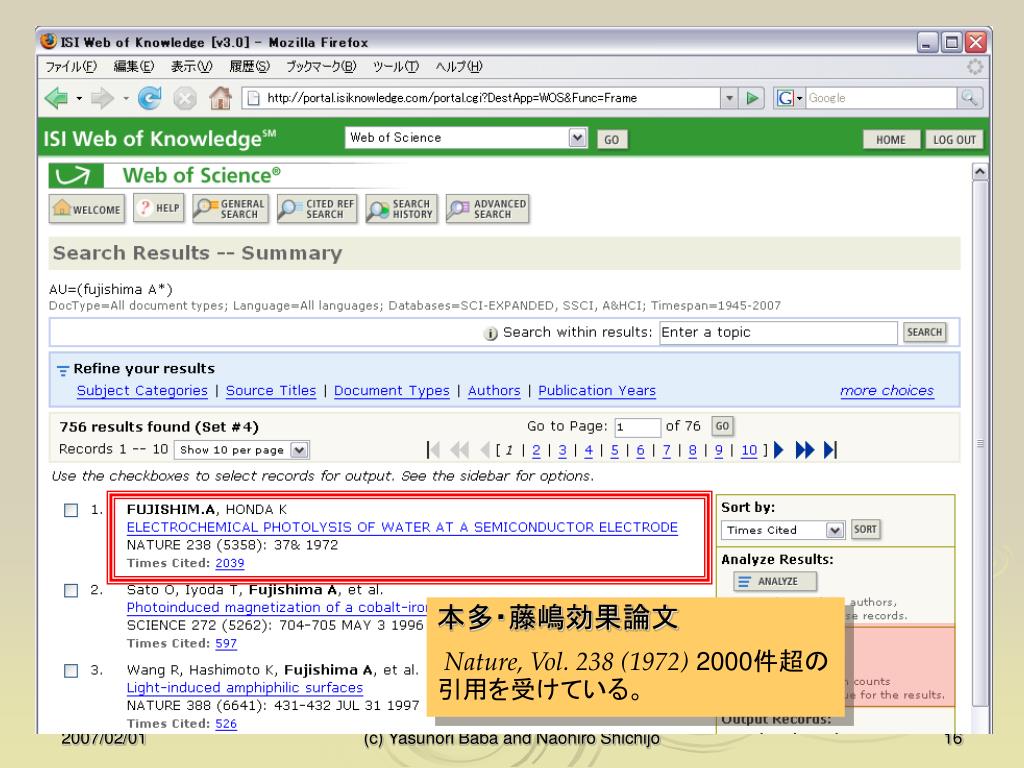1024x768 pixels.
Task: Click Times Cited 2039 link
Action: (x=230, y=563)
